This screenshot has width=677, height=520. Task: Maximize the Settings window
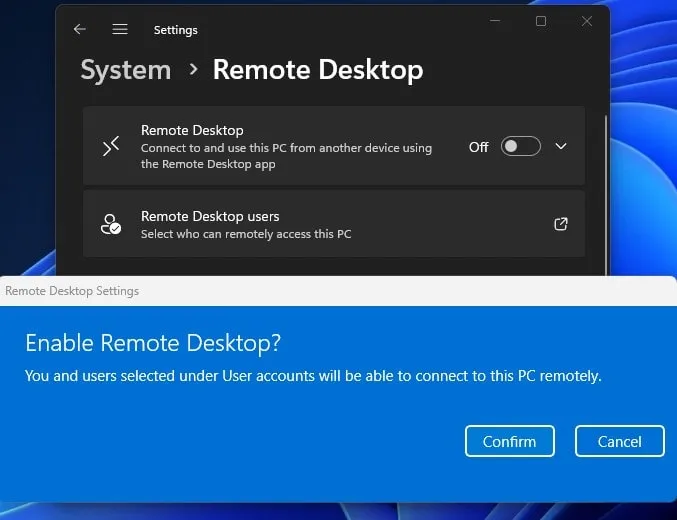(x=541, y=21)
